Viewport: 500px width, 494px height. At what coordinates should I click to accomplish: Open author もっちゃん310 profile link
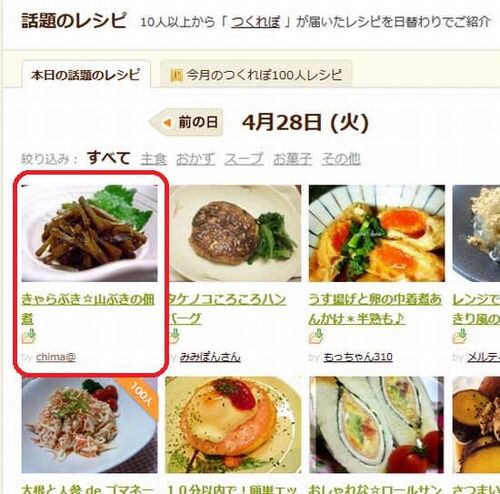(x=358, y=357)
